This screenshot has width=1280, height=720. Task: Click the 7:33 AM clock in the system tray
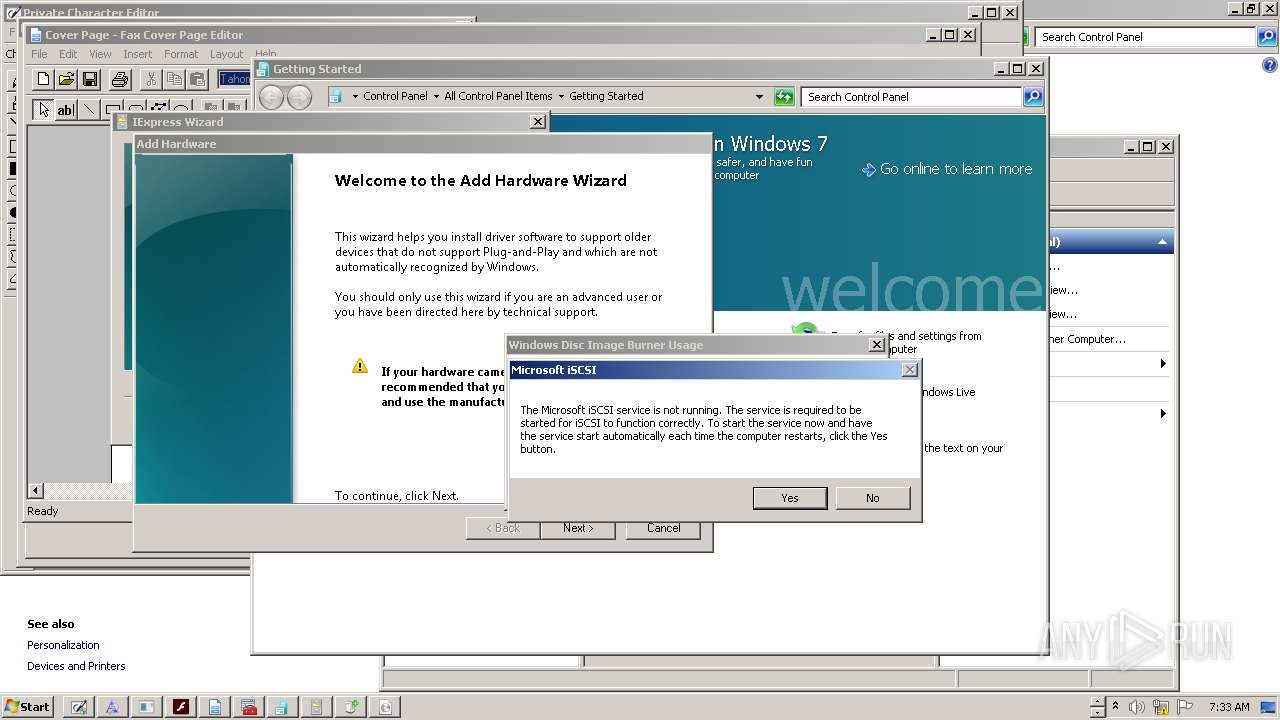1229,707
